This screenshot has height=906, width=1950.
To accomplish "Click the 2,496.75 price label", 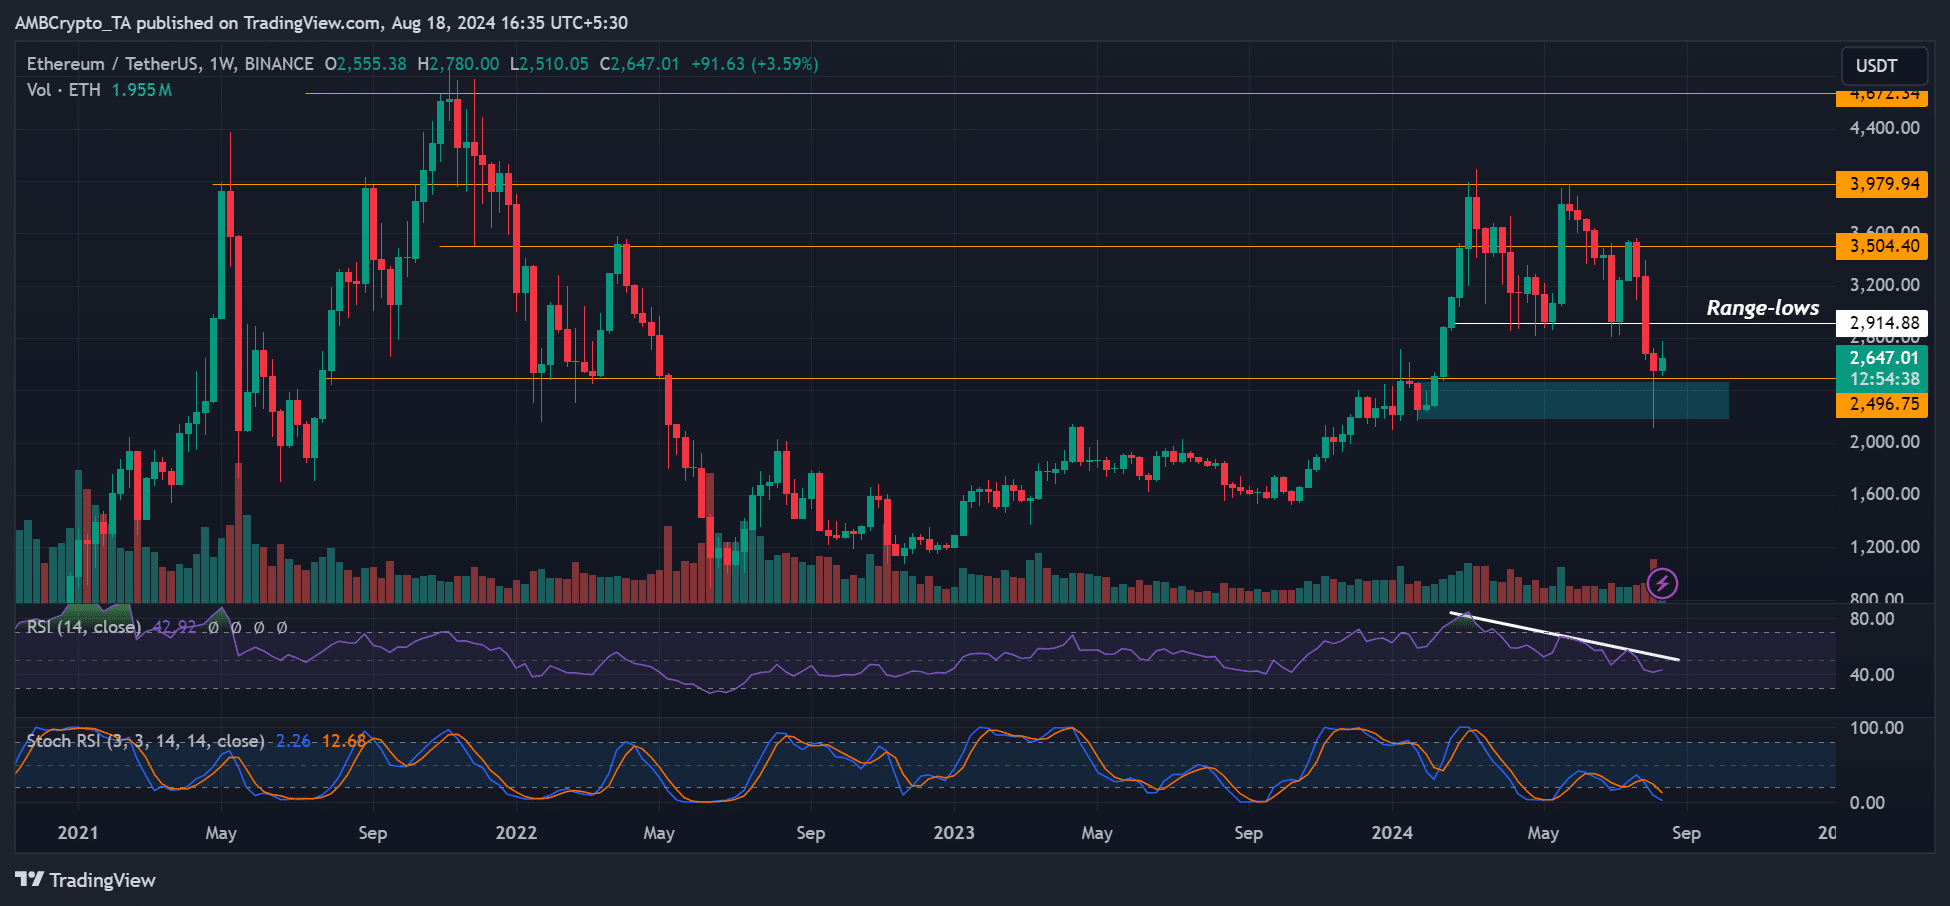I will click(1882, 404).
